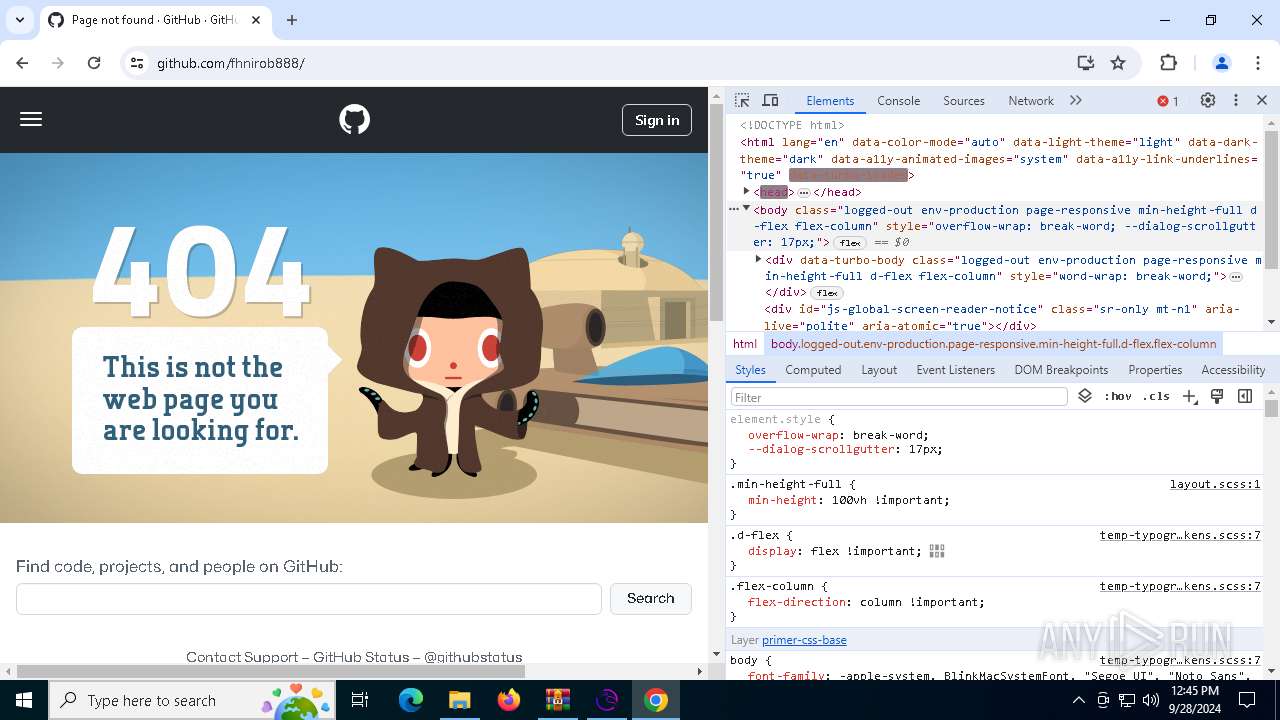Click the GitHub search input field
Viewport: 1280px width, 720px height.
click(309, 599)
